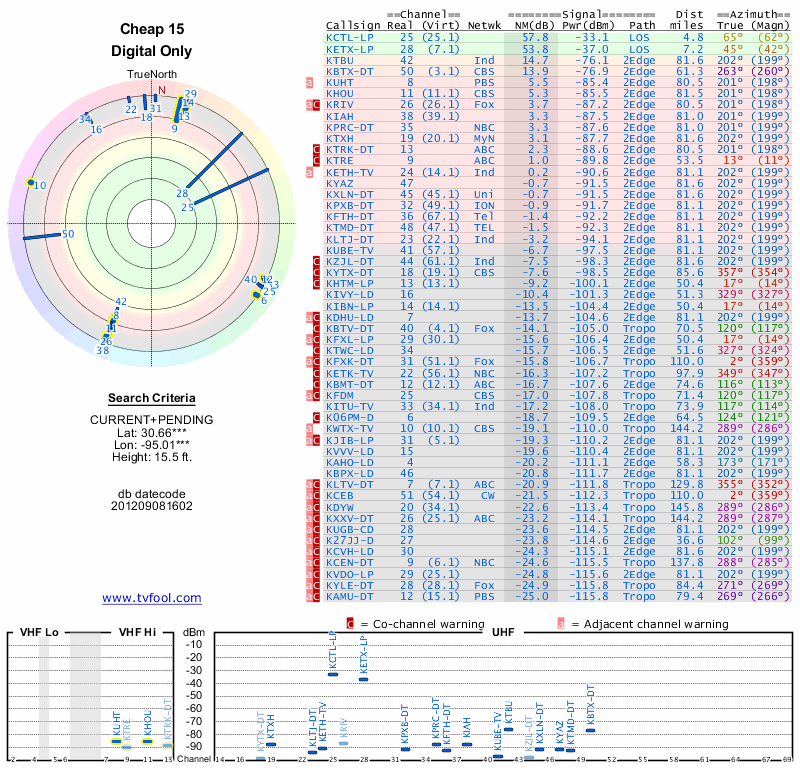Click the KBTX-DT marker in the UHF chart
The width and height of the screenshot is (800, 768).
click(x=590, y=730)
